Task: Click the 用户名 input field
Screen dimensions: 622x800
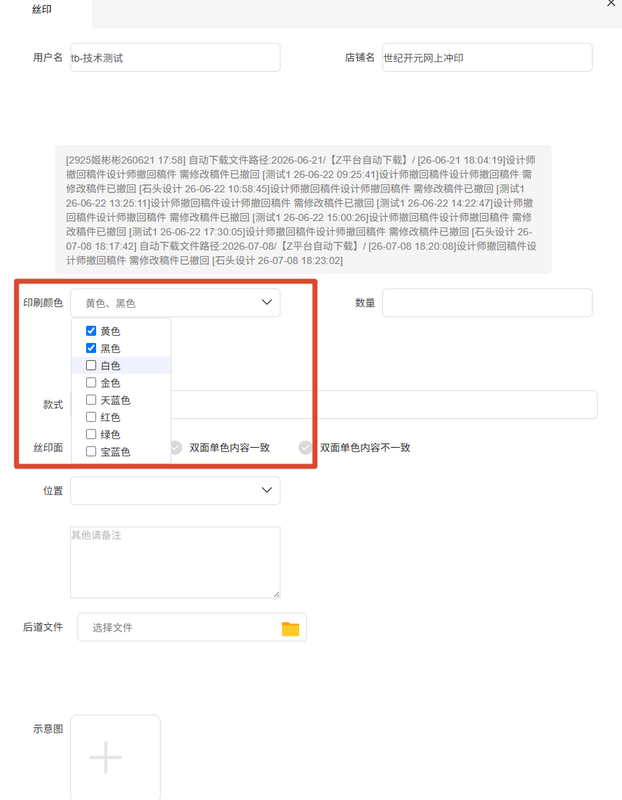Action: (x=175, y=58)
